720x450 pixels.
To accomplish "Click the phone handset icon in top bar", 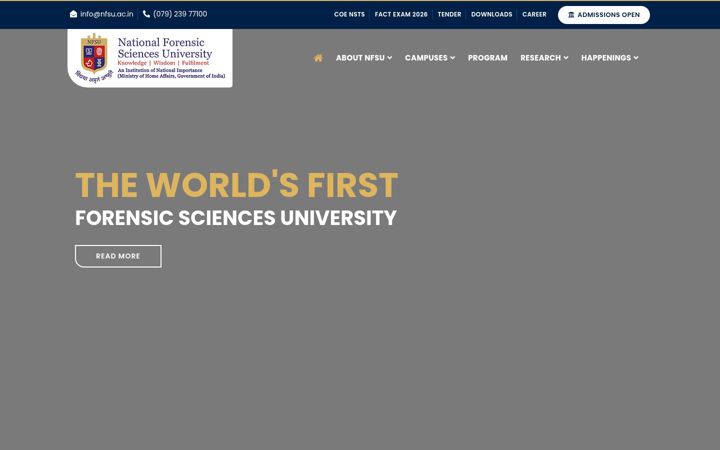I will (146, 14).
